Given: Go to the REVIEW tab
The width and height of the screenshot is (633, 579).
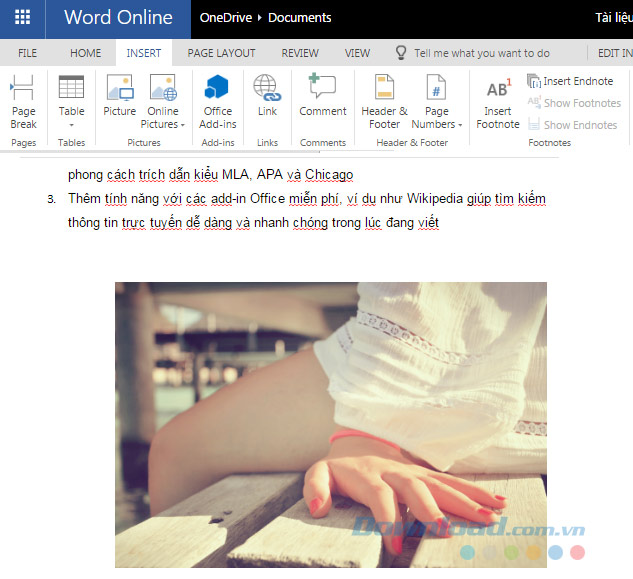Looking at the screenshot, I should coord(300,53).
